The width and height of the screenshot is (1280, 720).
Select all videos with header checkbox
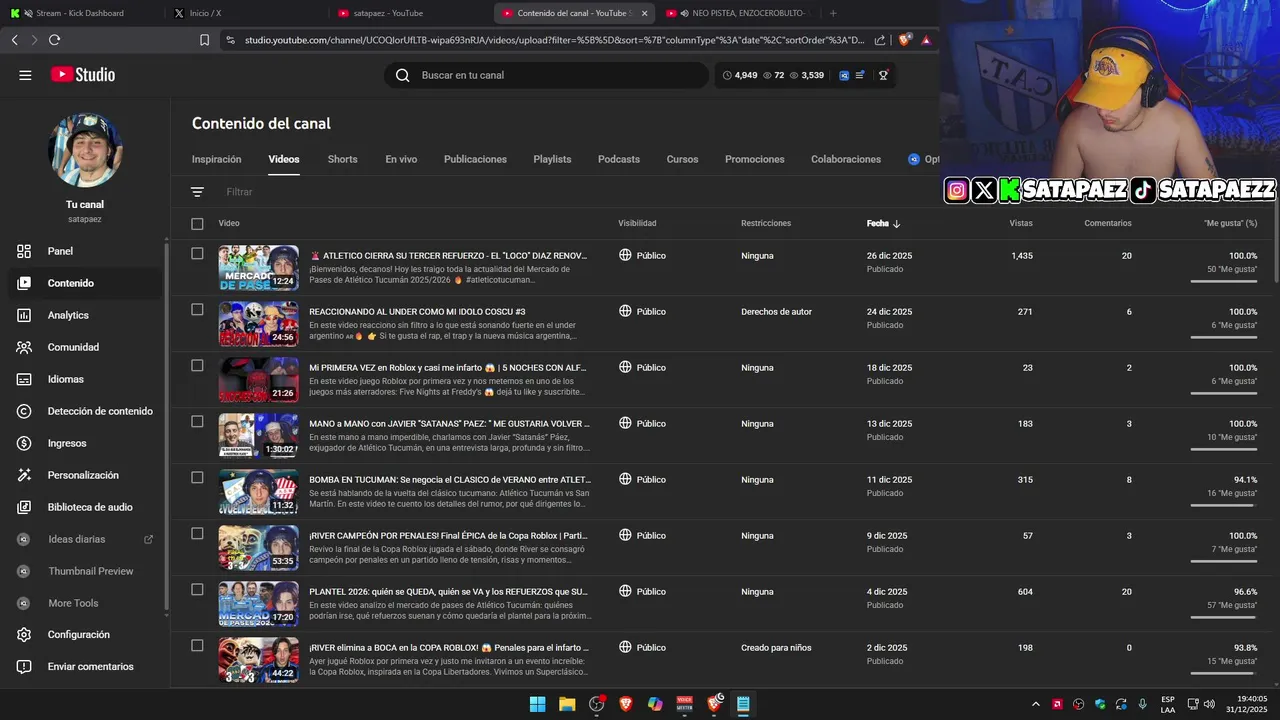(197, 224)
